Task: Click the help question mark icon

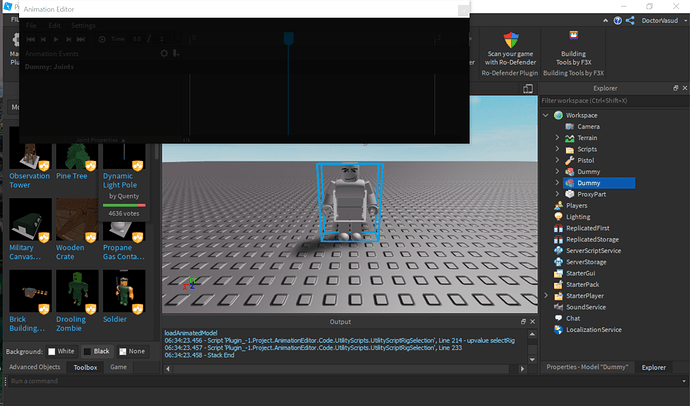Action: 618,21
